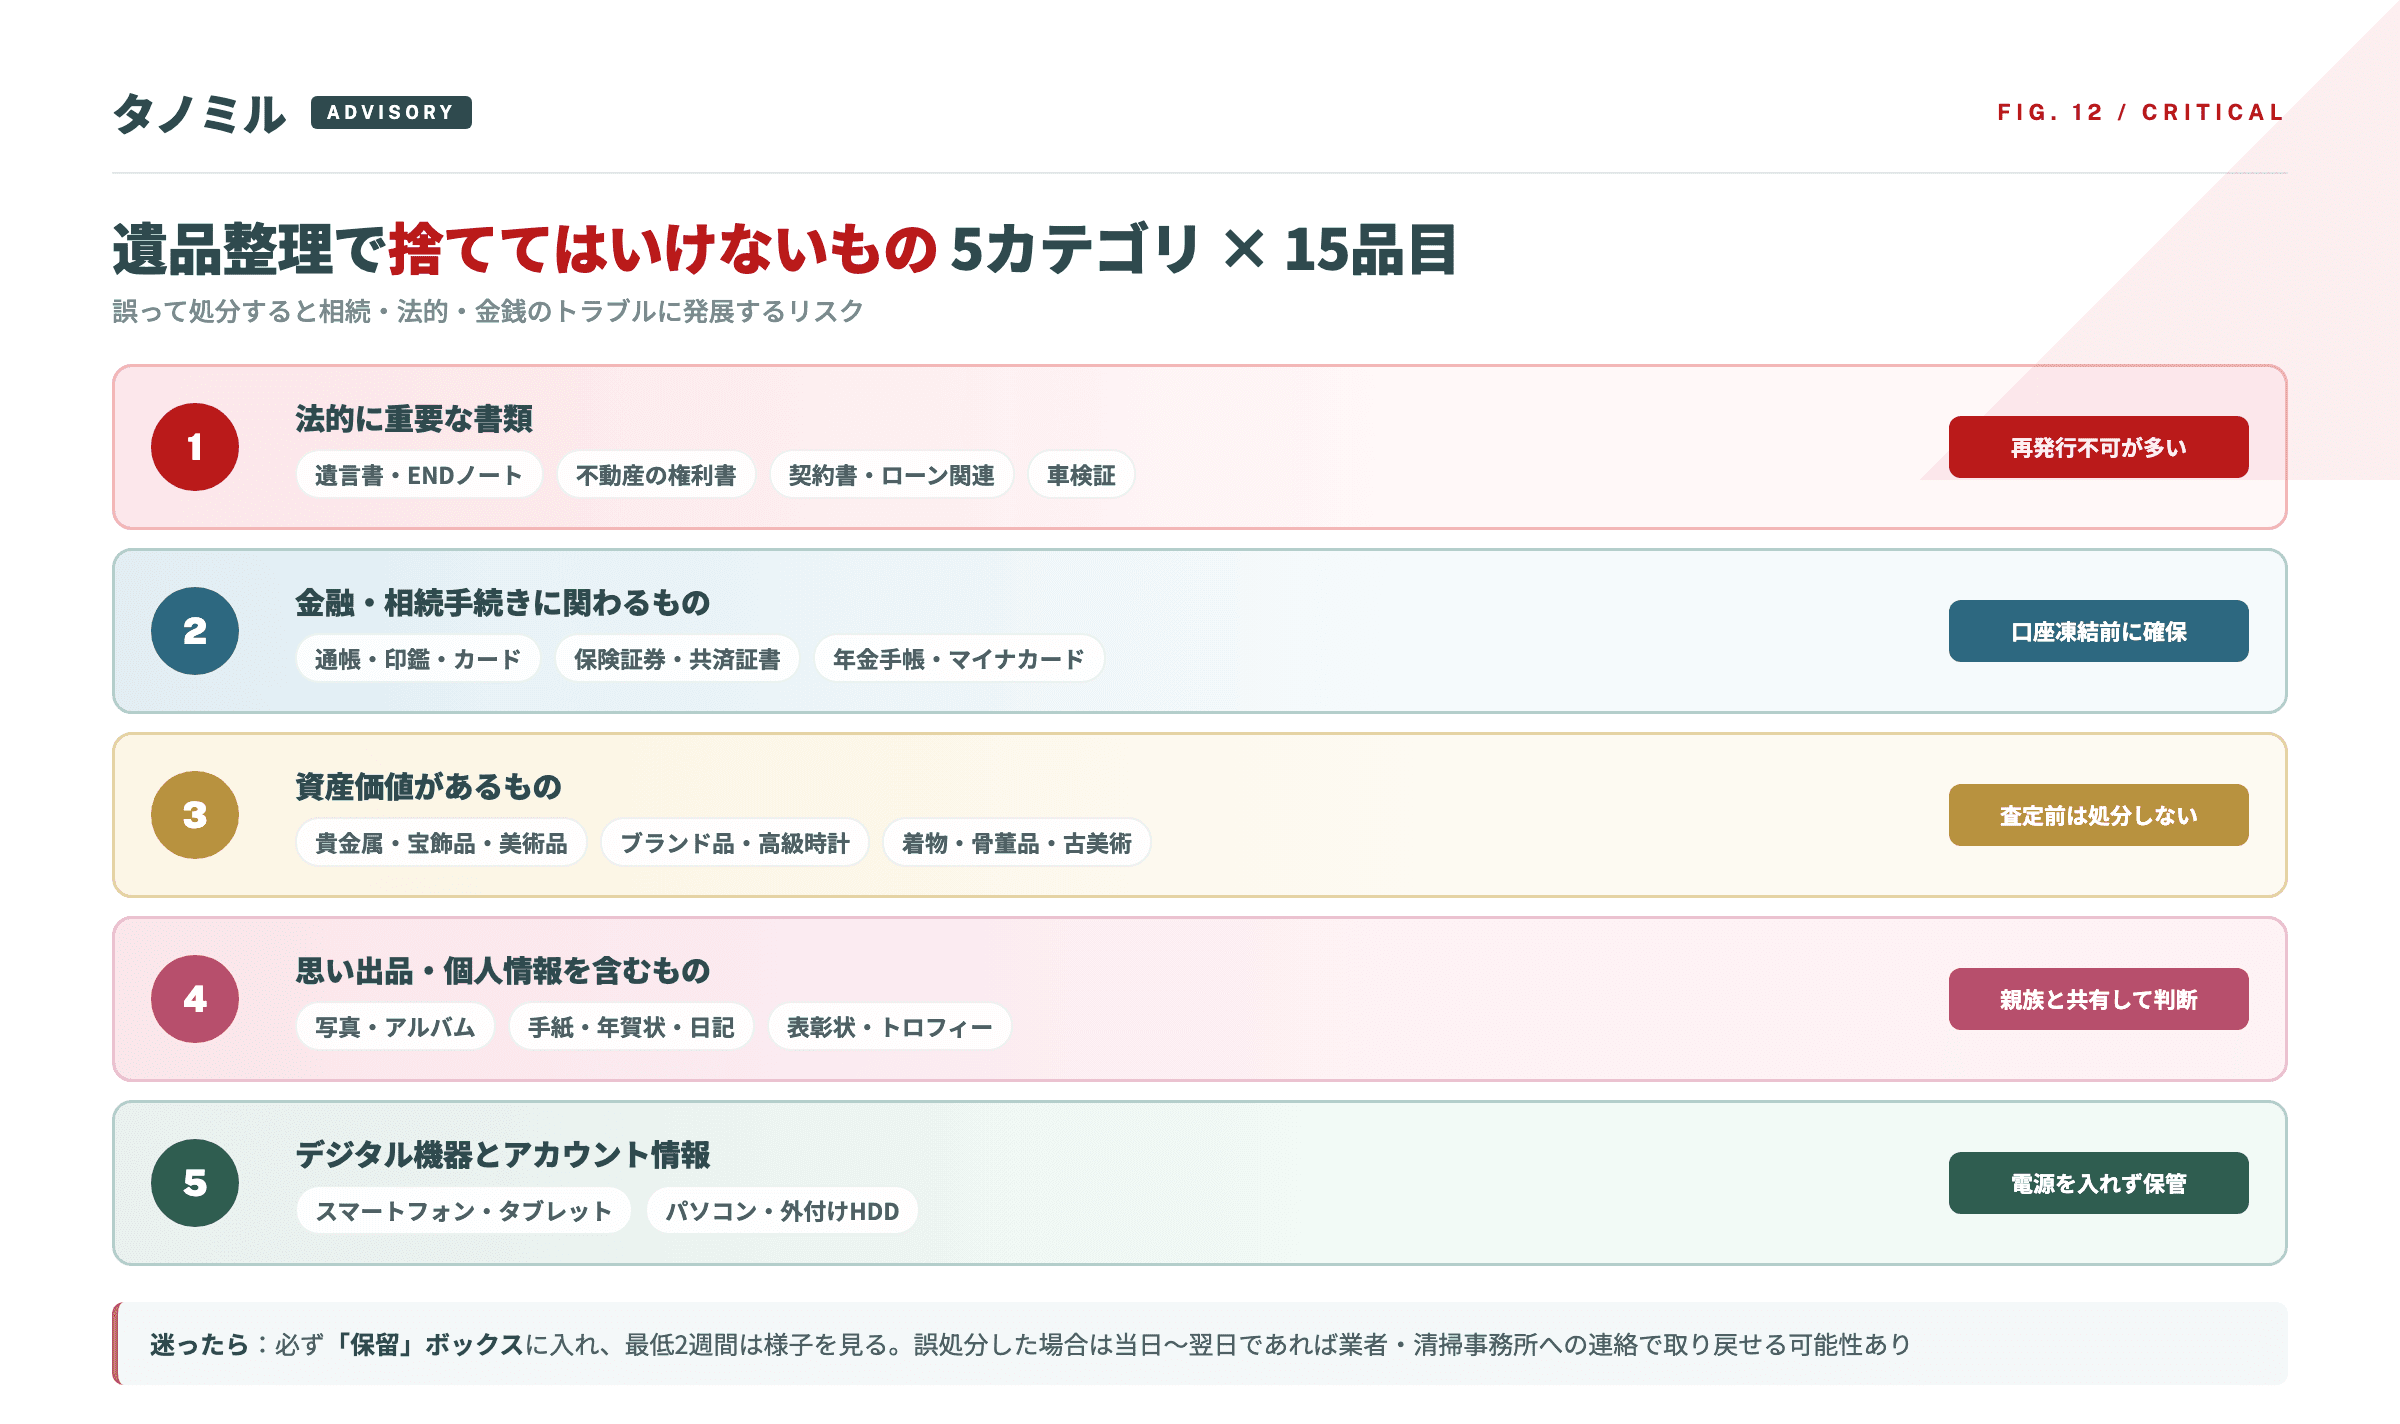Image resolution: width=2400 pixels, height=1424 pixels.
Task: Select the パソコン・外付けHDD chip
Action: 782,1211
